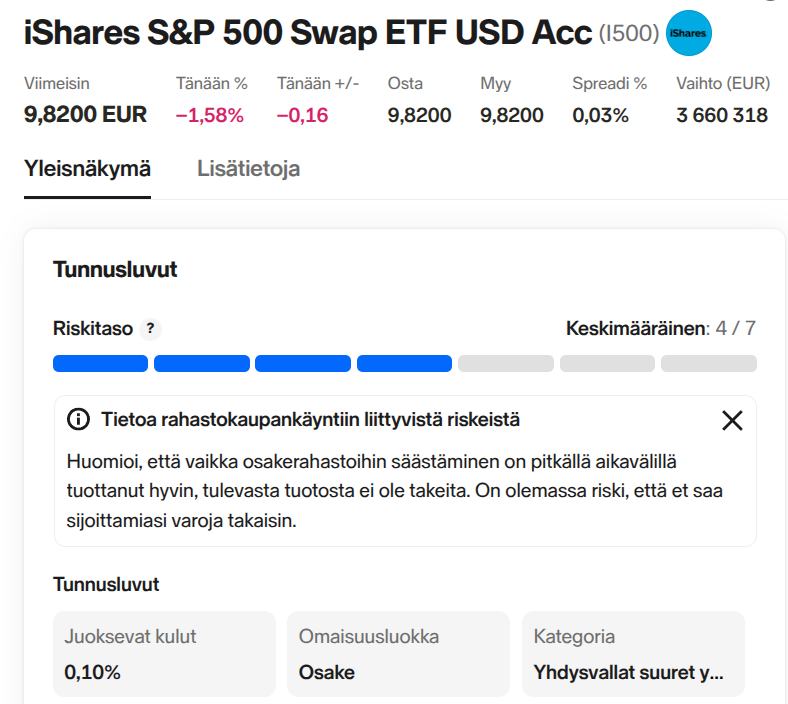Click the info icon in risk notice
The width and height of the screenshot is (788, 704).
78,420
